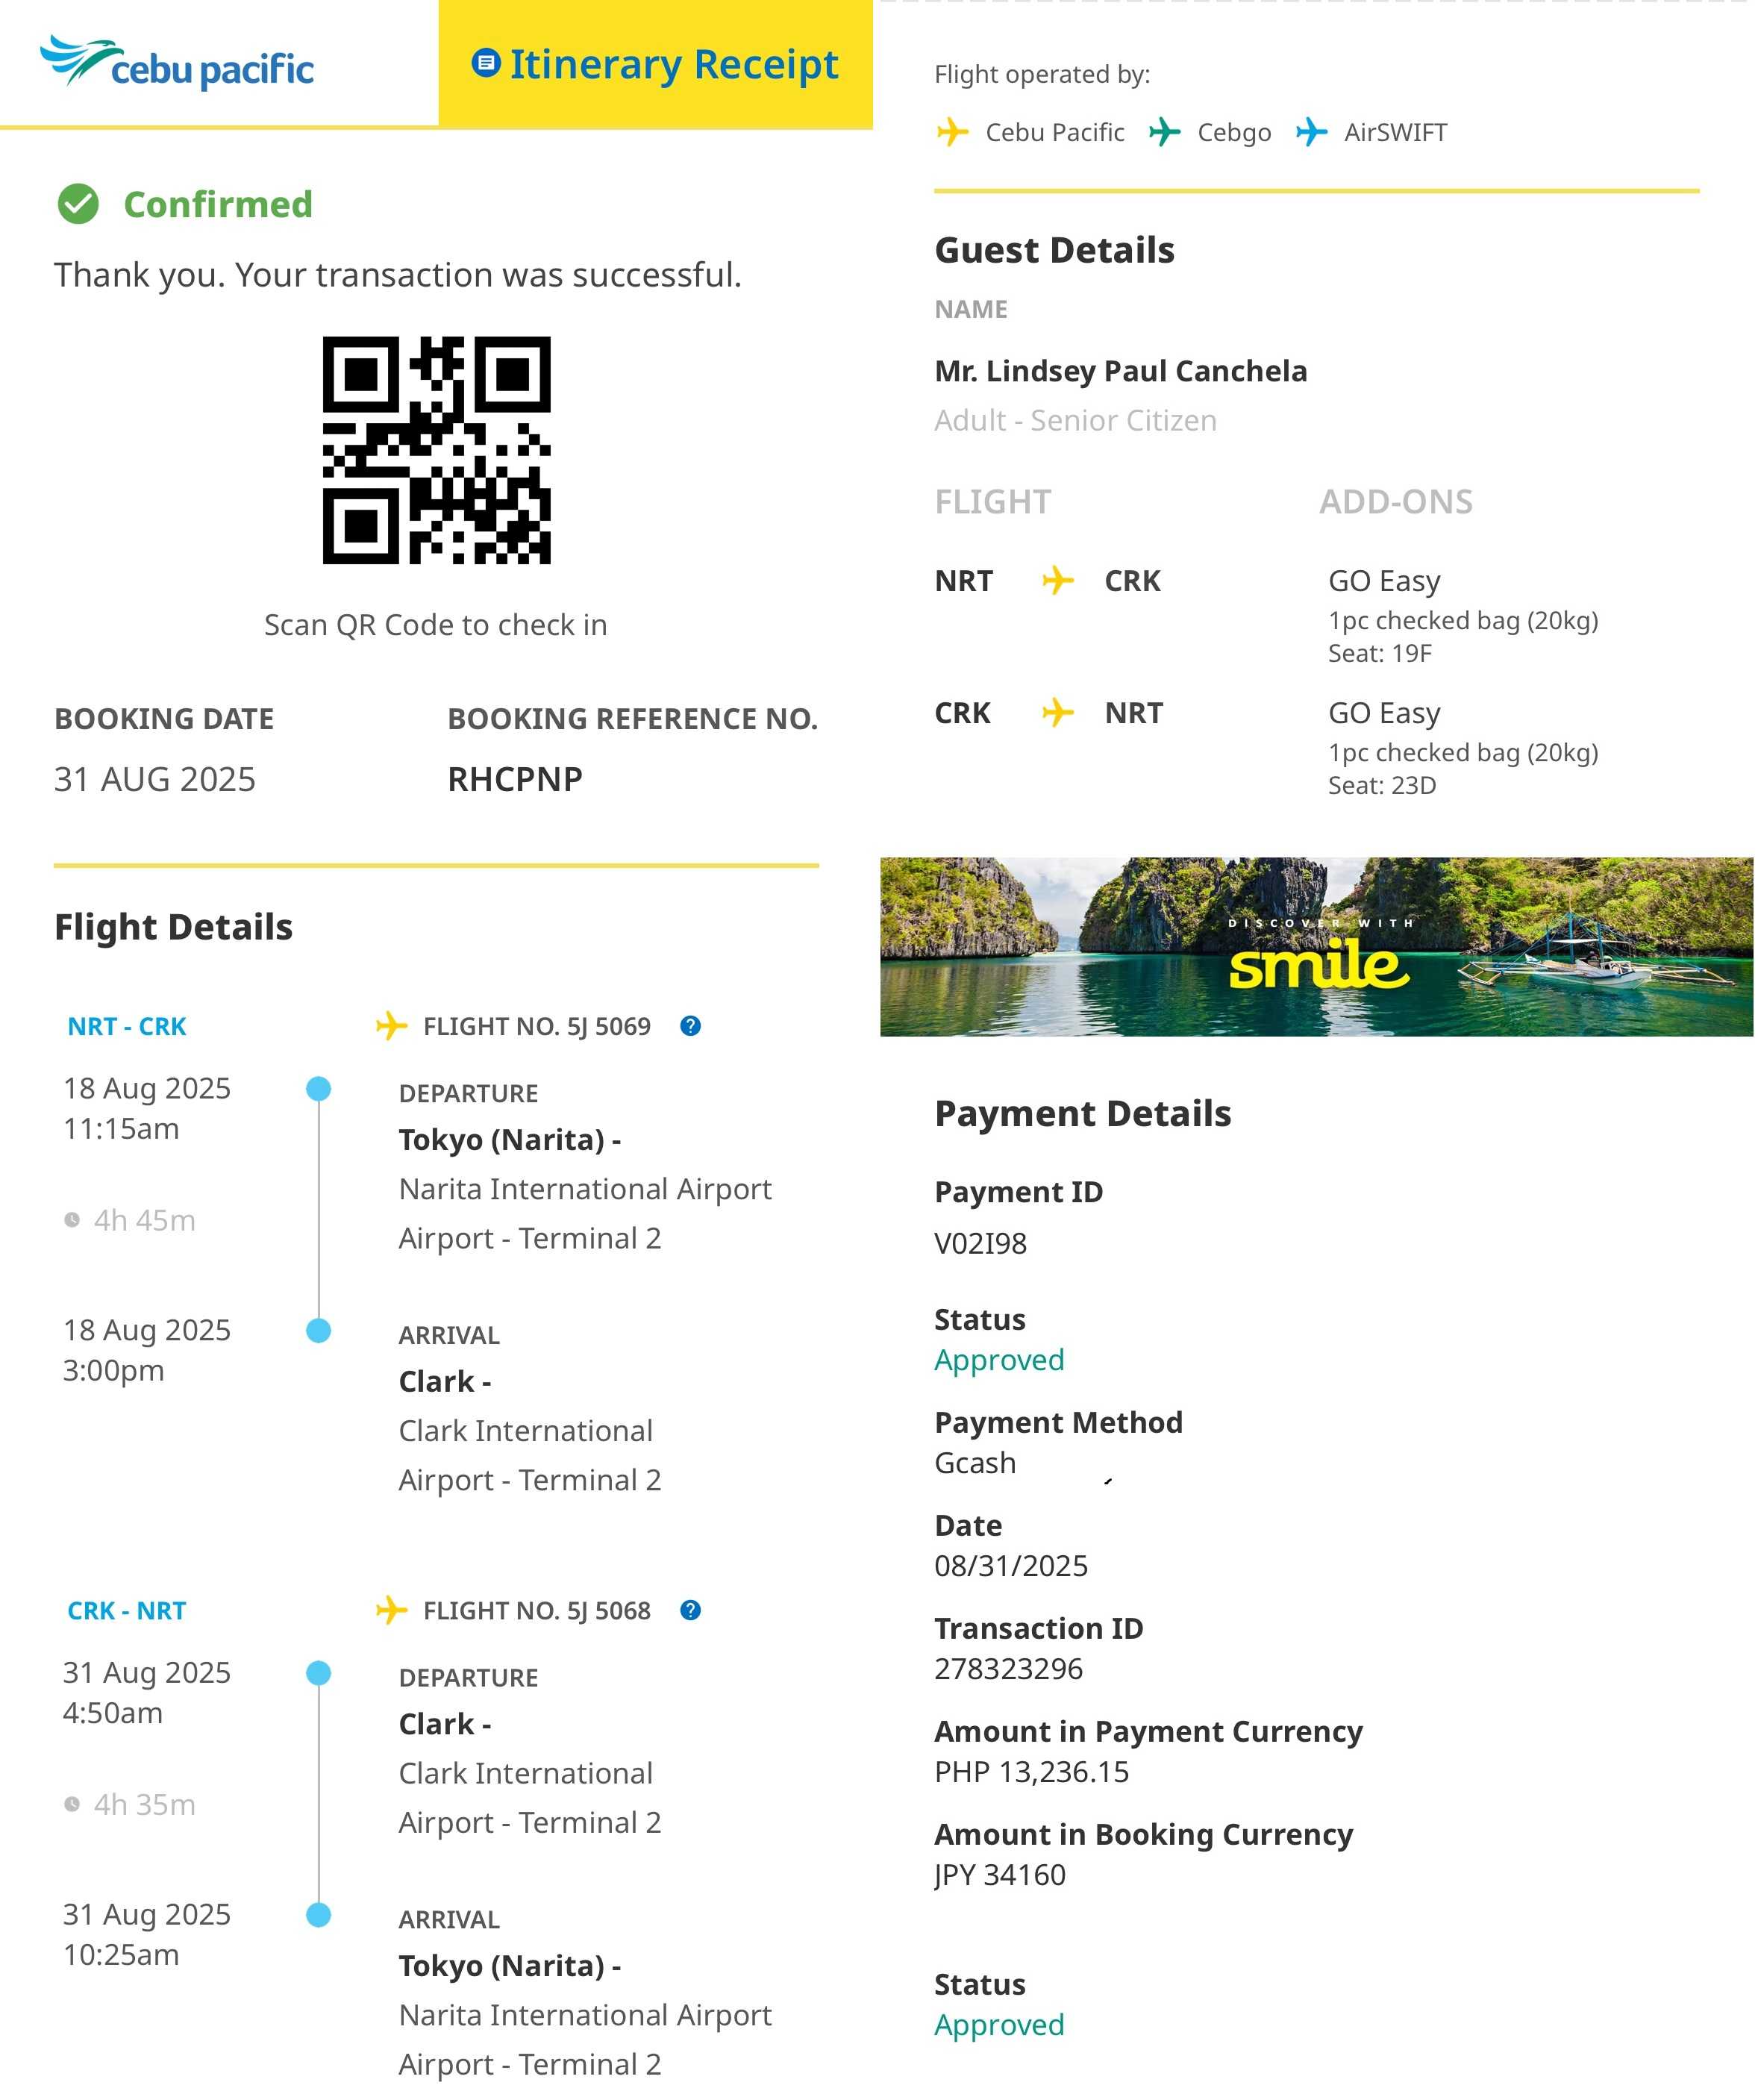
Task: Click the help icon beside Flight 5J 5069
Action: click(x=690, y=1026)
